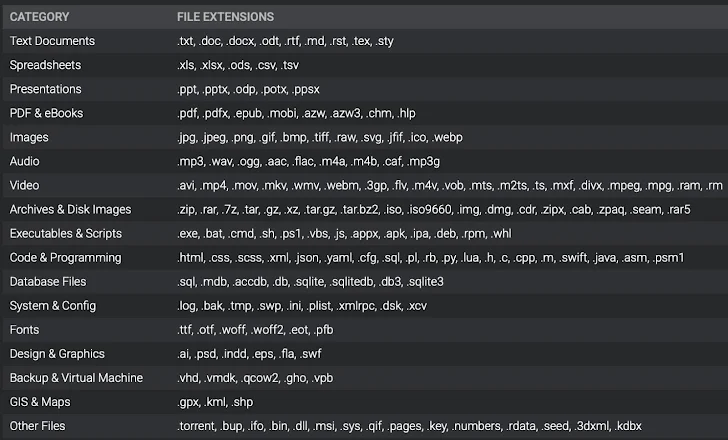
Task: Select the Code & Programming category
Action: coord(65,257)
